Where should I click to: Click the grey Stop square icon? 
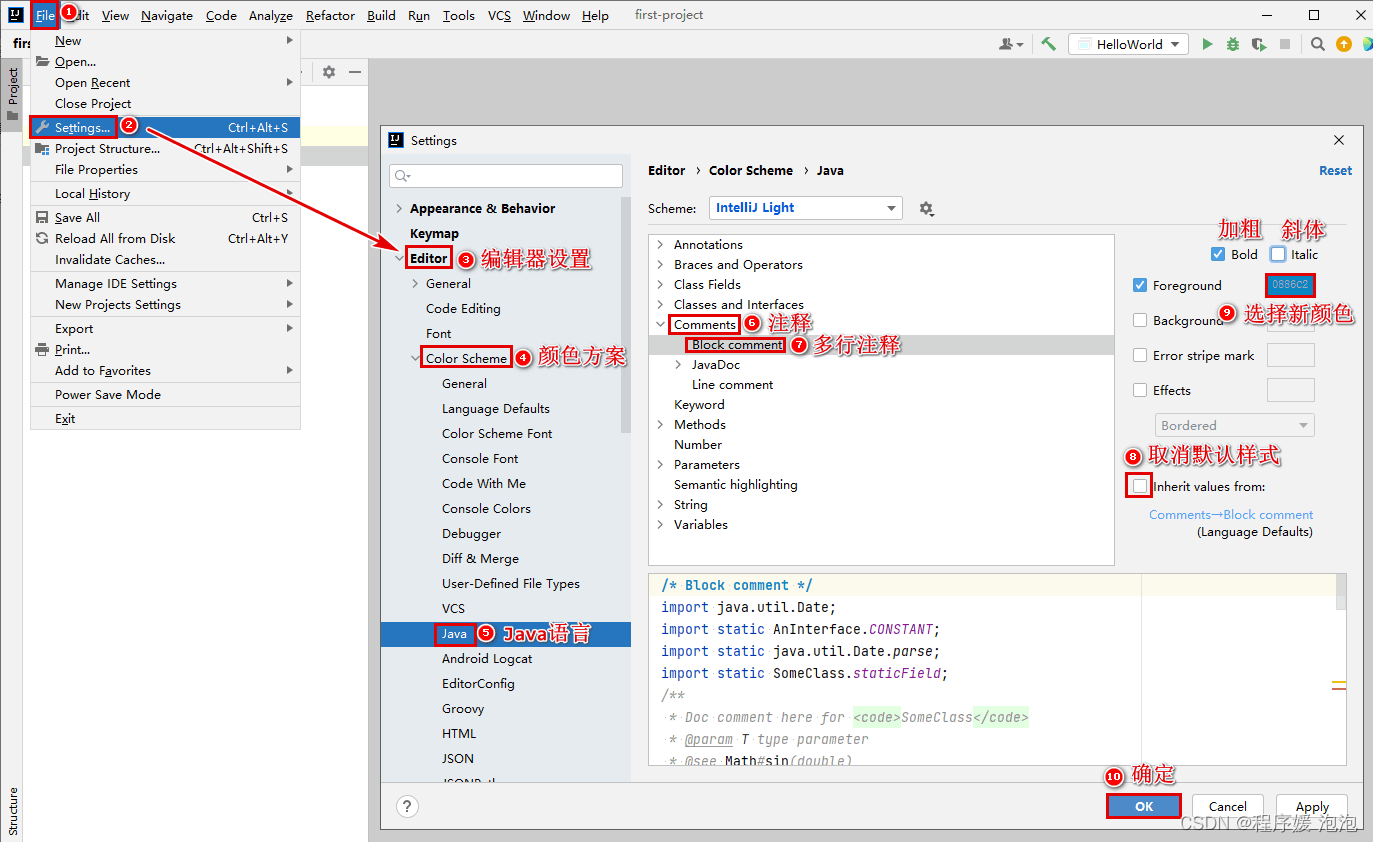(x=1285, y=44)
